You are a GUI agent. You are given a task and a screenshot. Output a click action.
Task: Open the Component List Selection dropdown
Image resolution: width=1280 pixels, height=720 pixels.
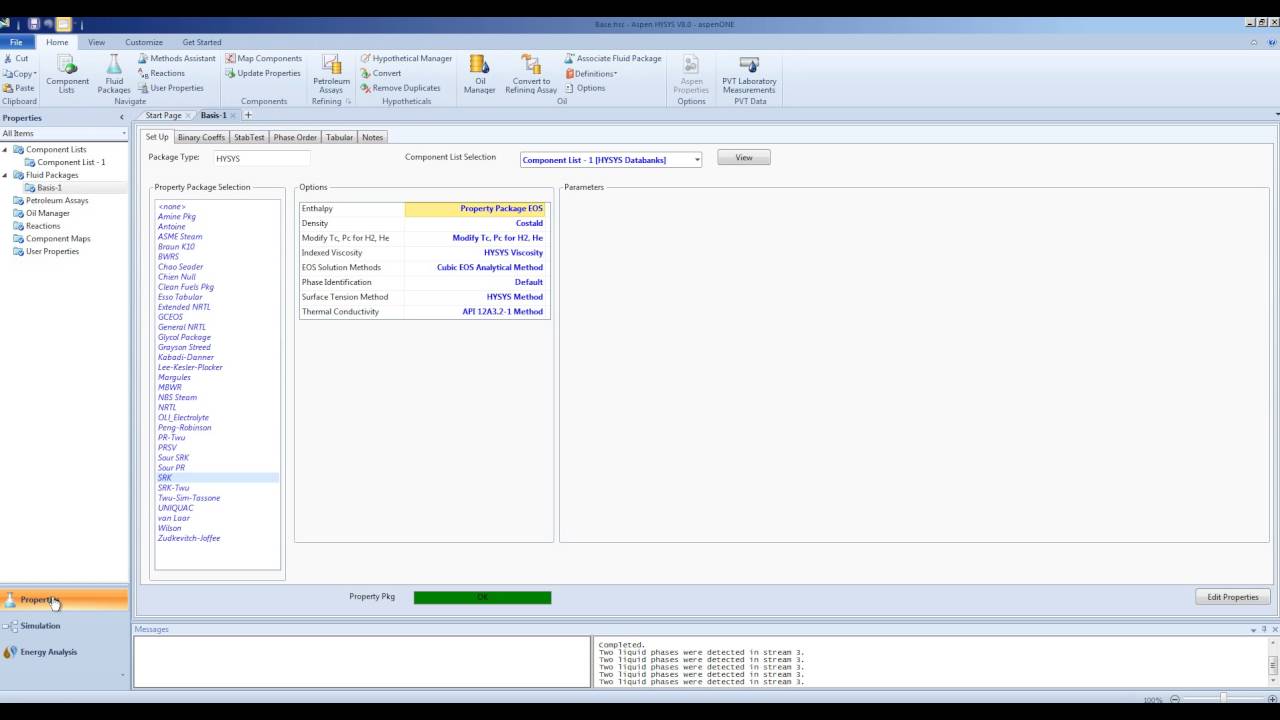(x=697, y=160)
